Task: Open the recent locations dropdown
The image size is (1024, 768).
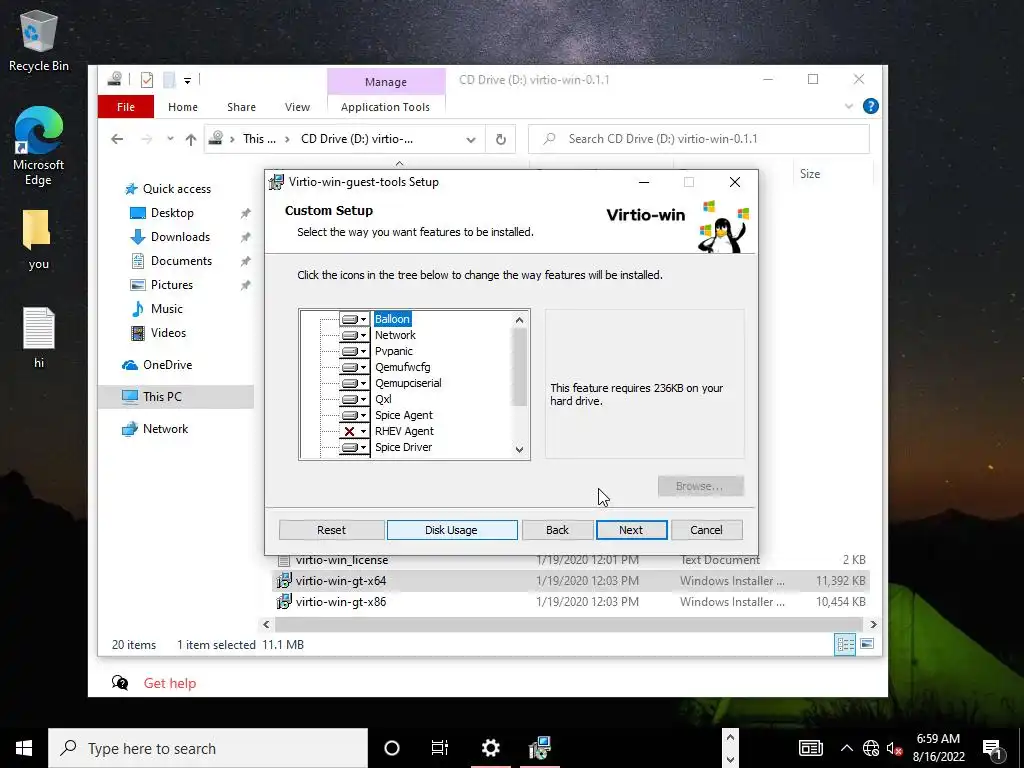Action: [170, 139]
